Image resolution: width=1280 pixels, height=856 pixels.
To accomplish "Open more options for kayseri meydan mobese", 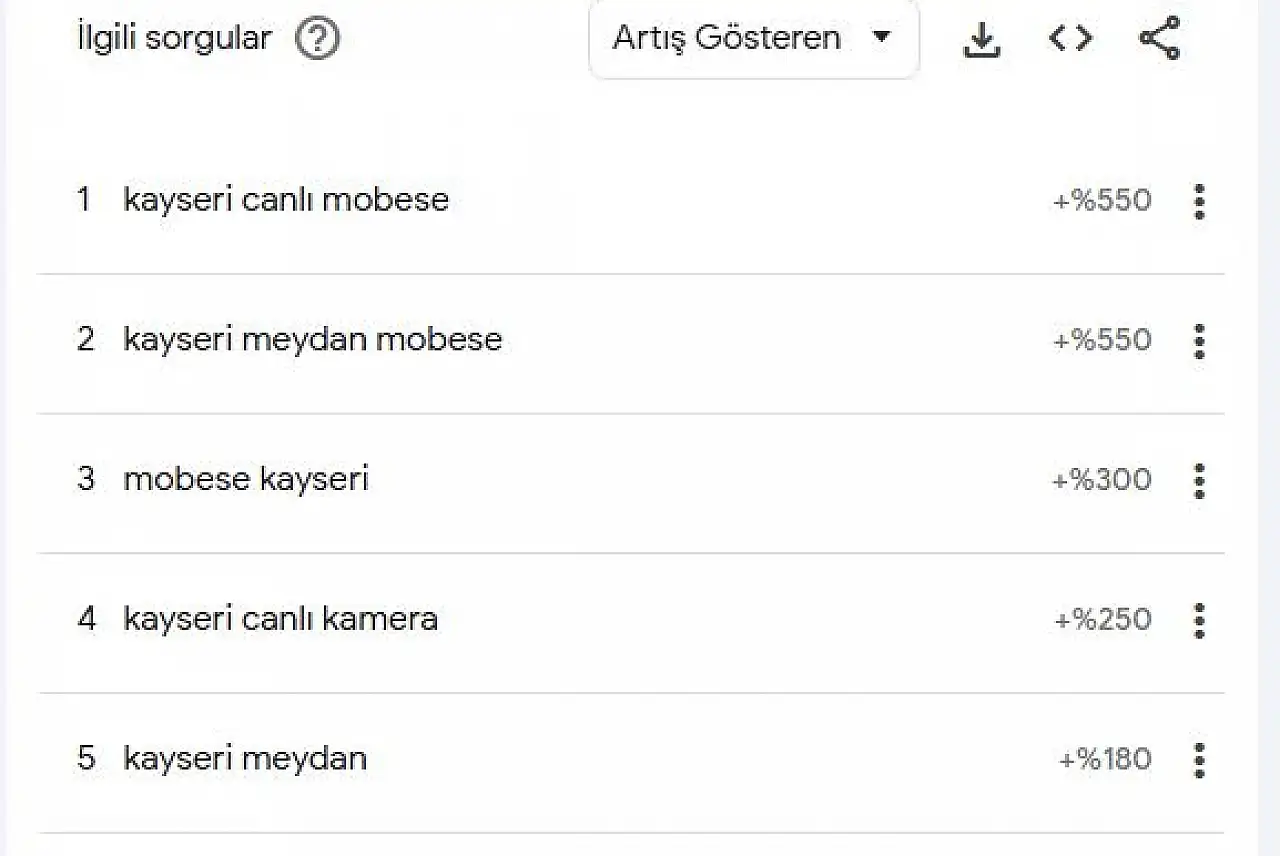I will (x=1200, y=341).
